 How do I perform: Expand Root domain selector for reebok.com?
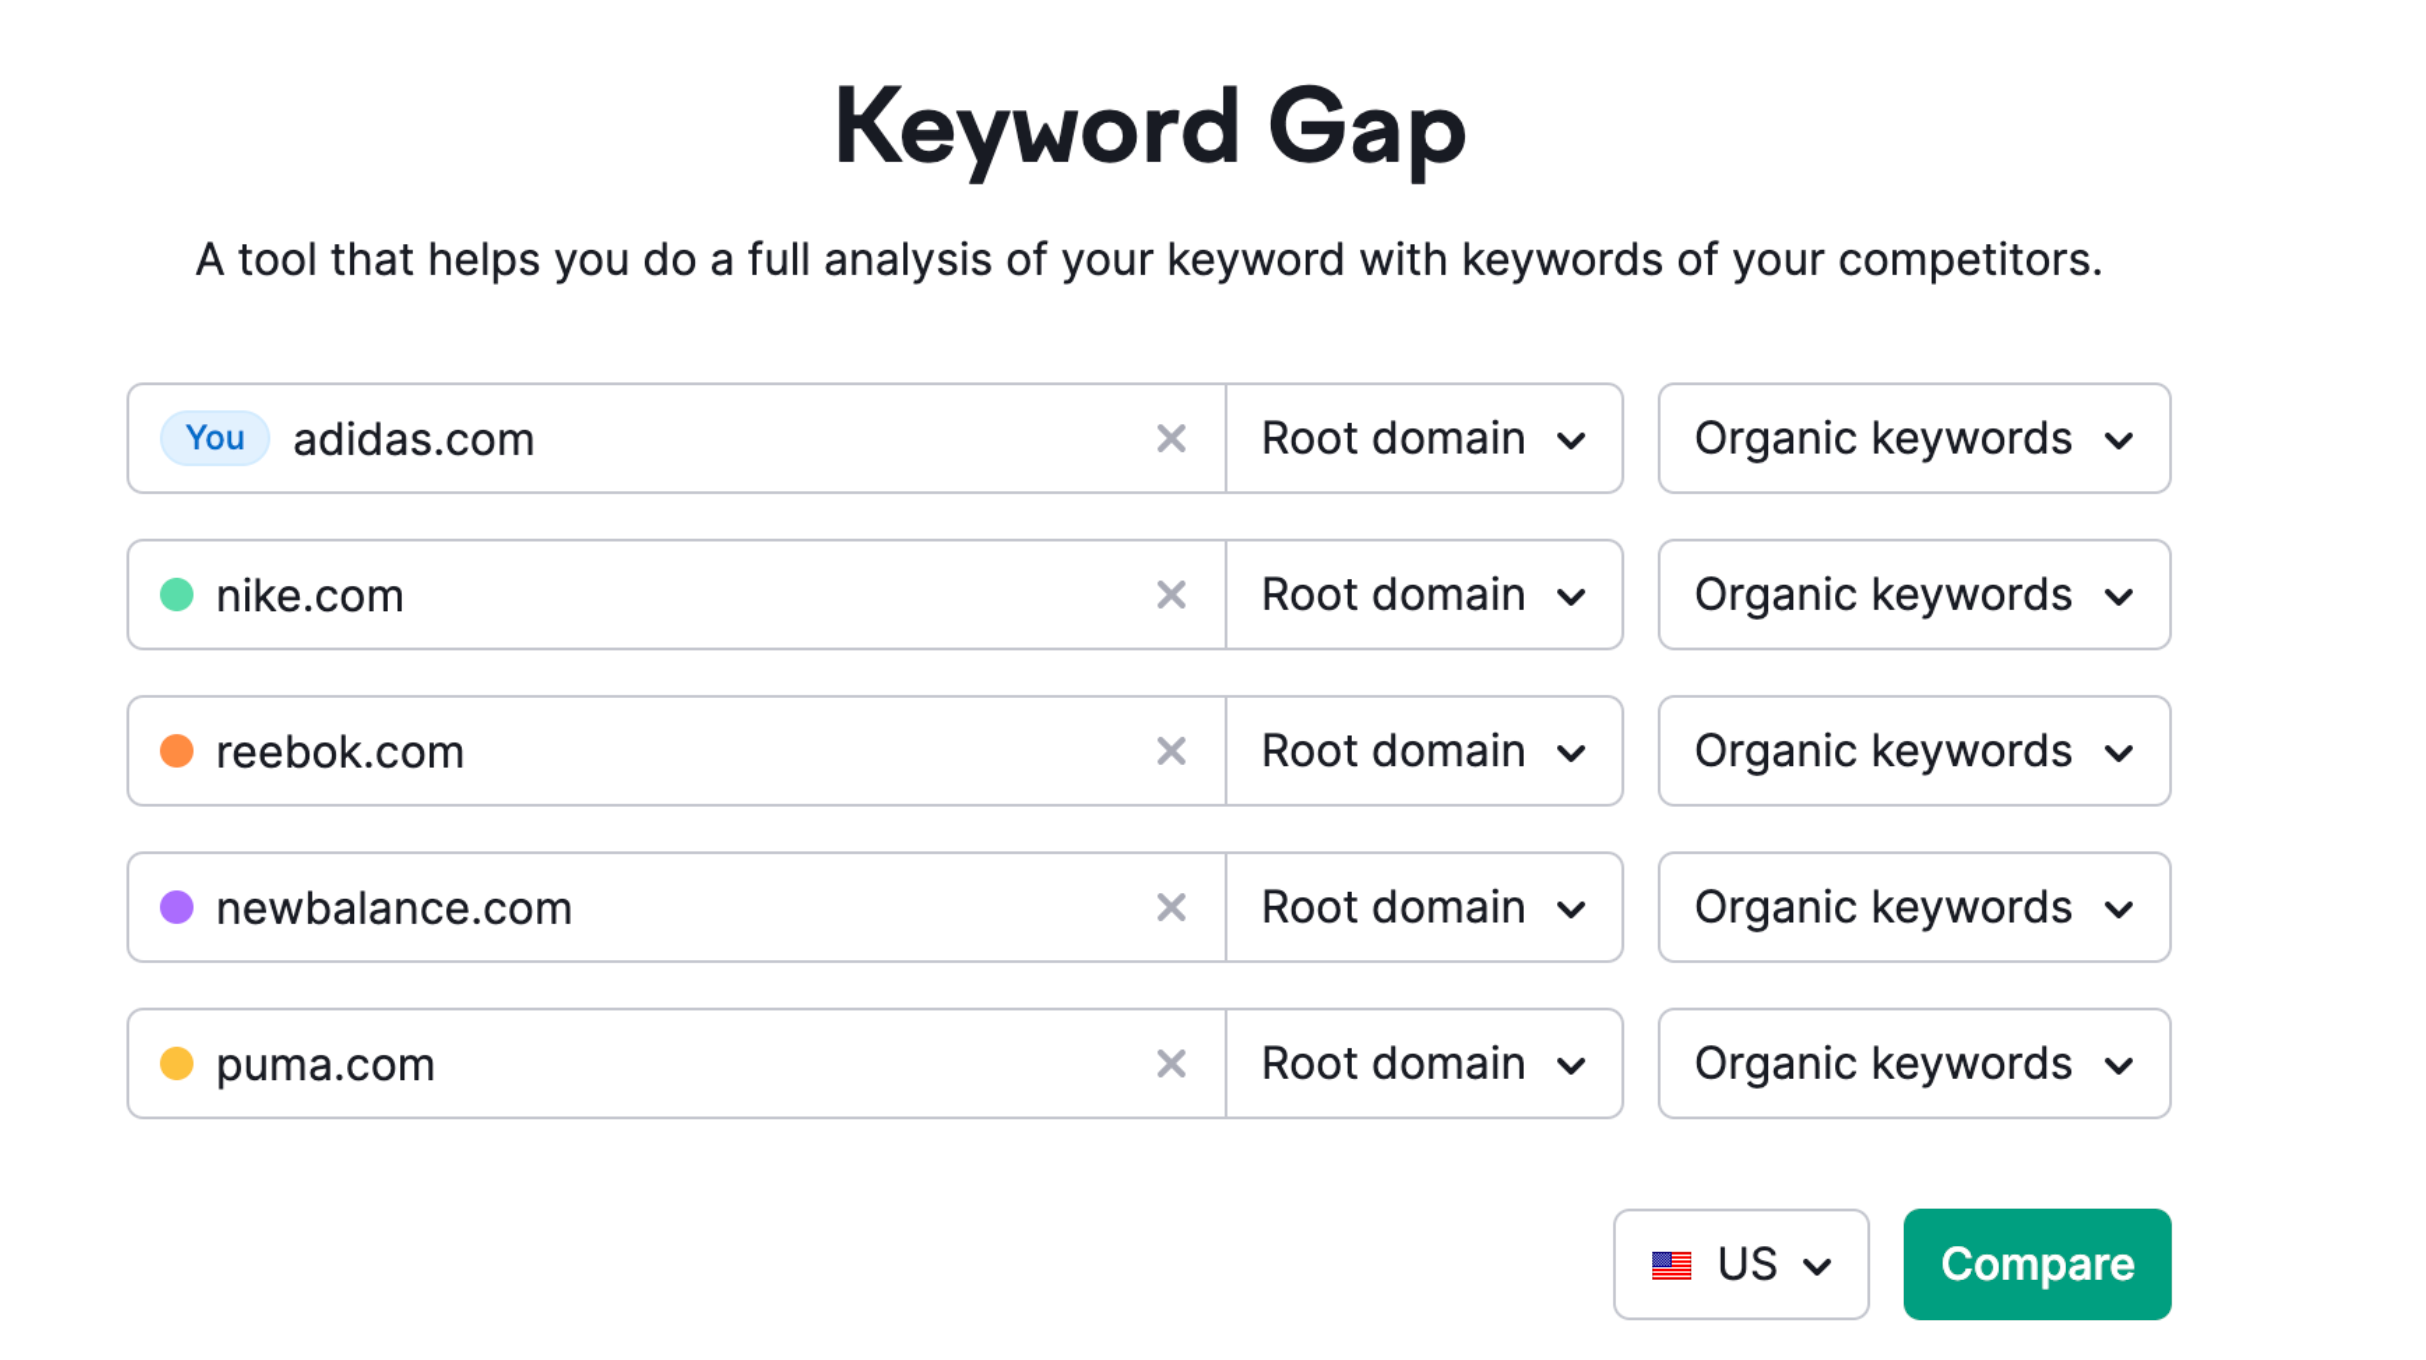tap(1424, 751)
